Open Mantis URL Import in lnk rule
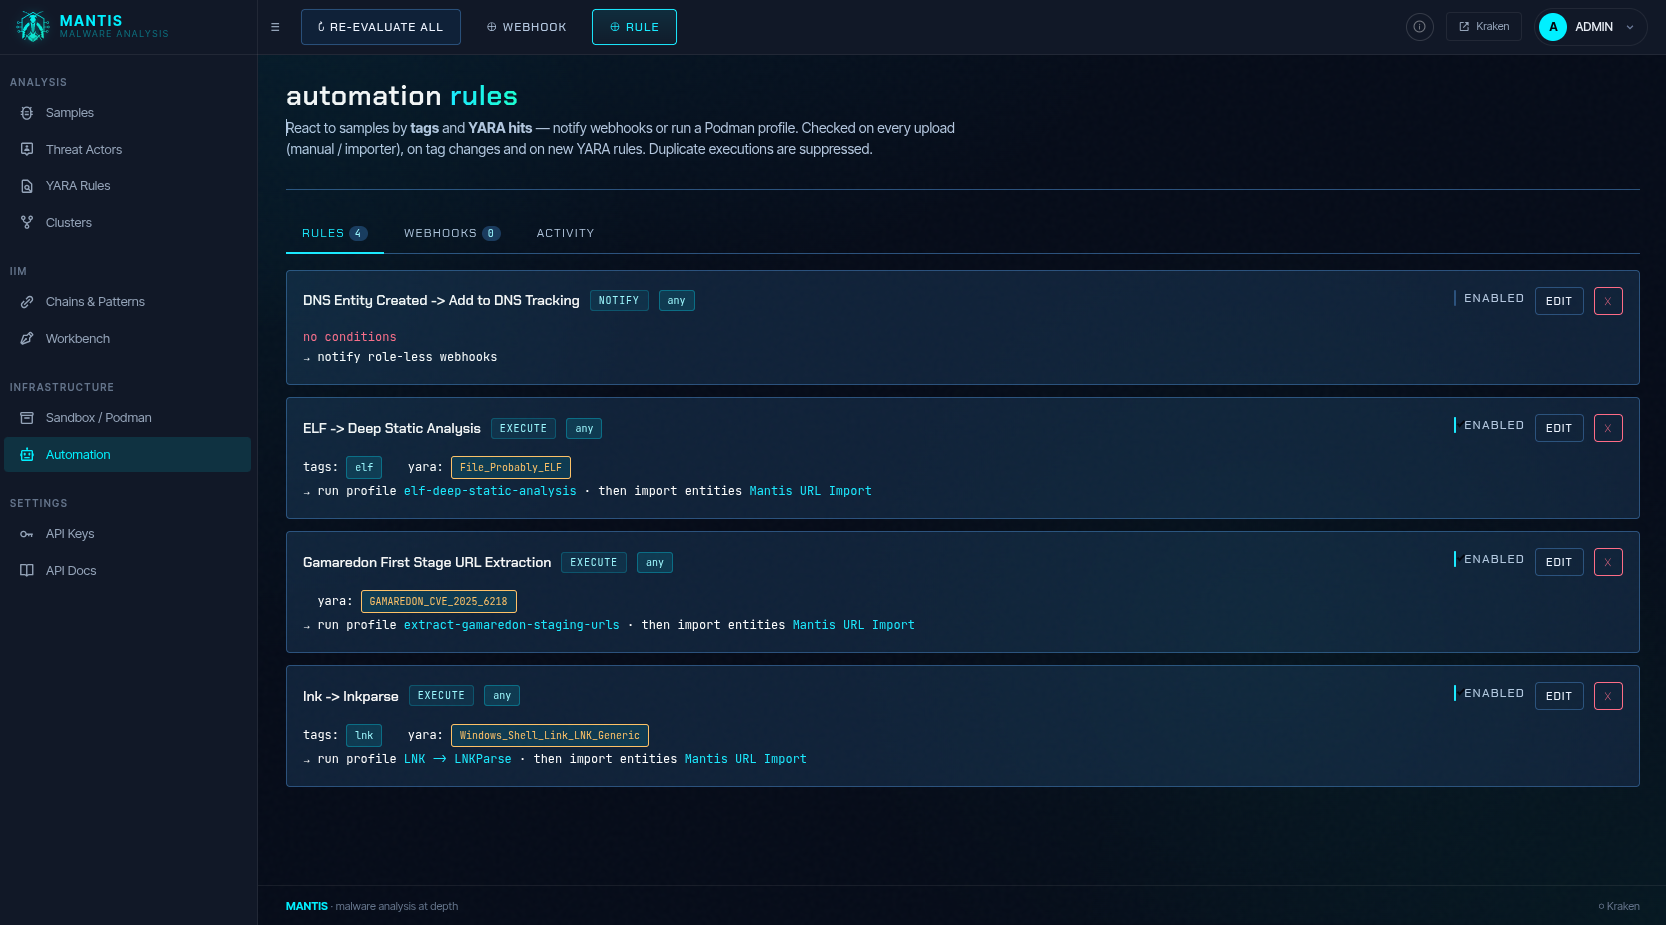The height and width of the screenshot is (925, 1666). click(745, 759)
